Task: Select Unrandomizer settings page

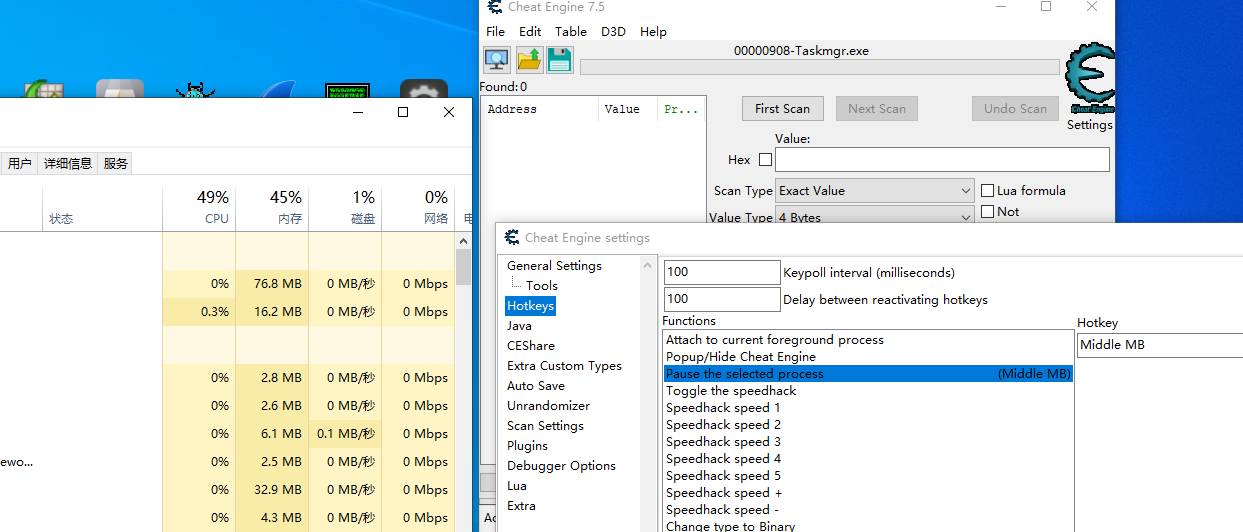Action: tap(548, 406)
